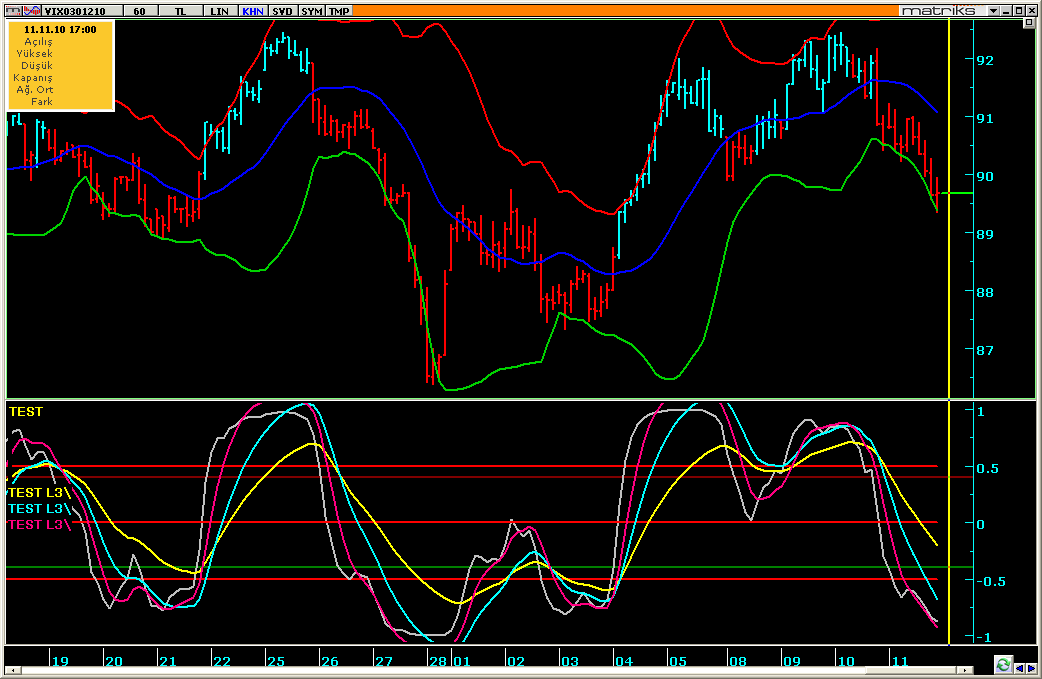
Task: Toggle the SVD option in the toolbar
Action: point(283,11)
